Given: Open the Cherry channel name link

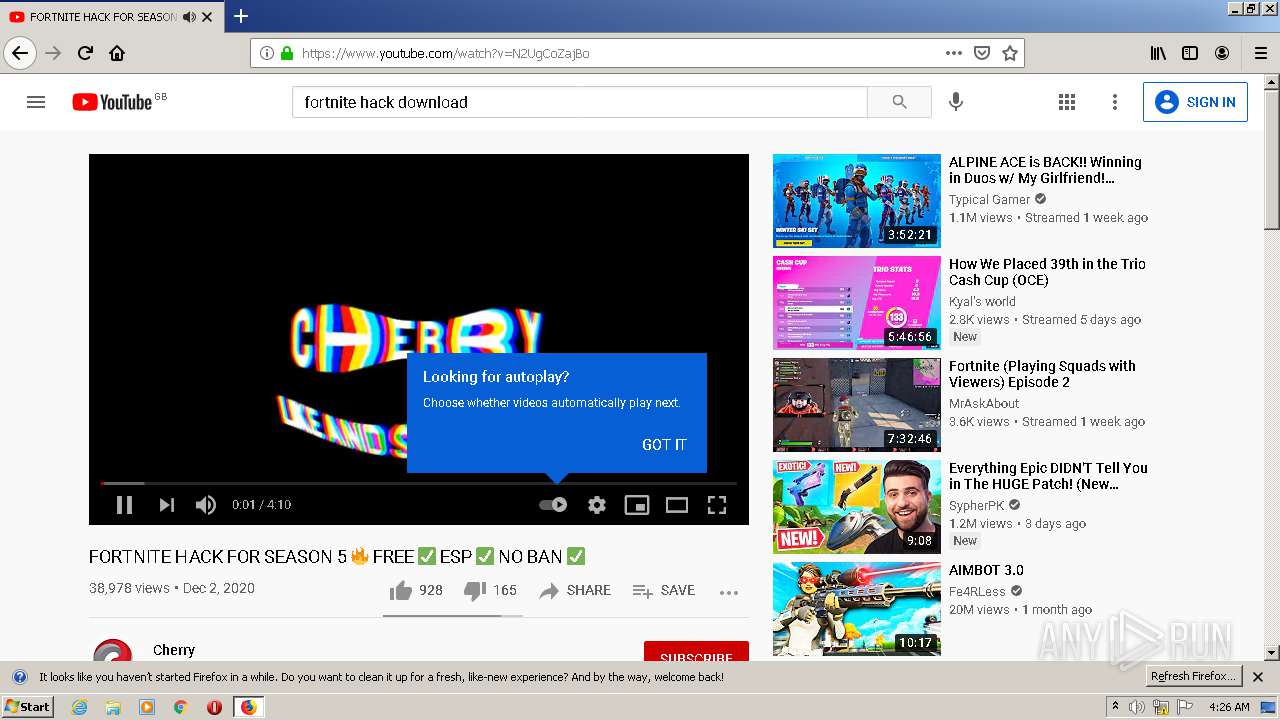Looking at the screenshot, I should pos(174,650).
